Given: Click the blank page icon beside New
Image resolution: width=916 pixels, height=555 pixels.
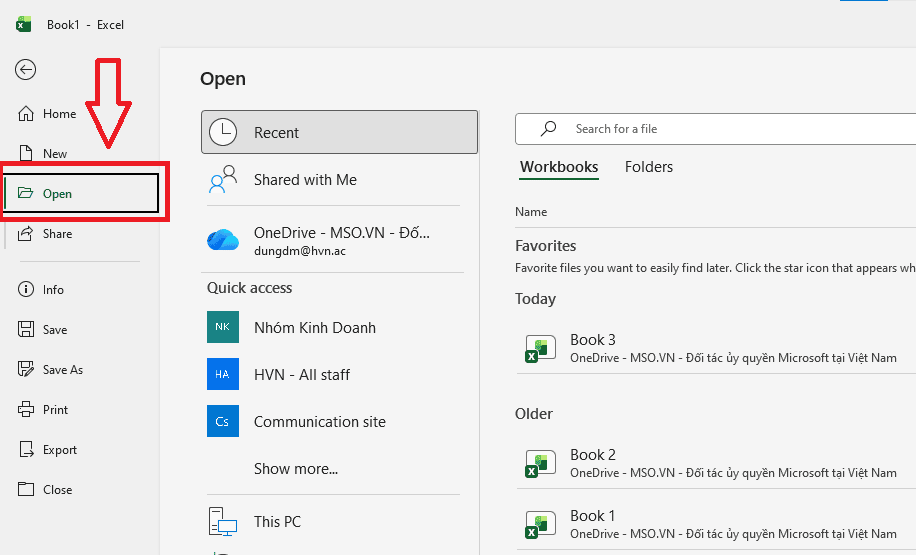Looking at the screenshot, I should tap(26, 153).
